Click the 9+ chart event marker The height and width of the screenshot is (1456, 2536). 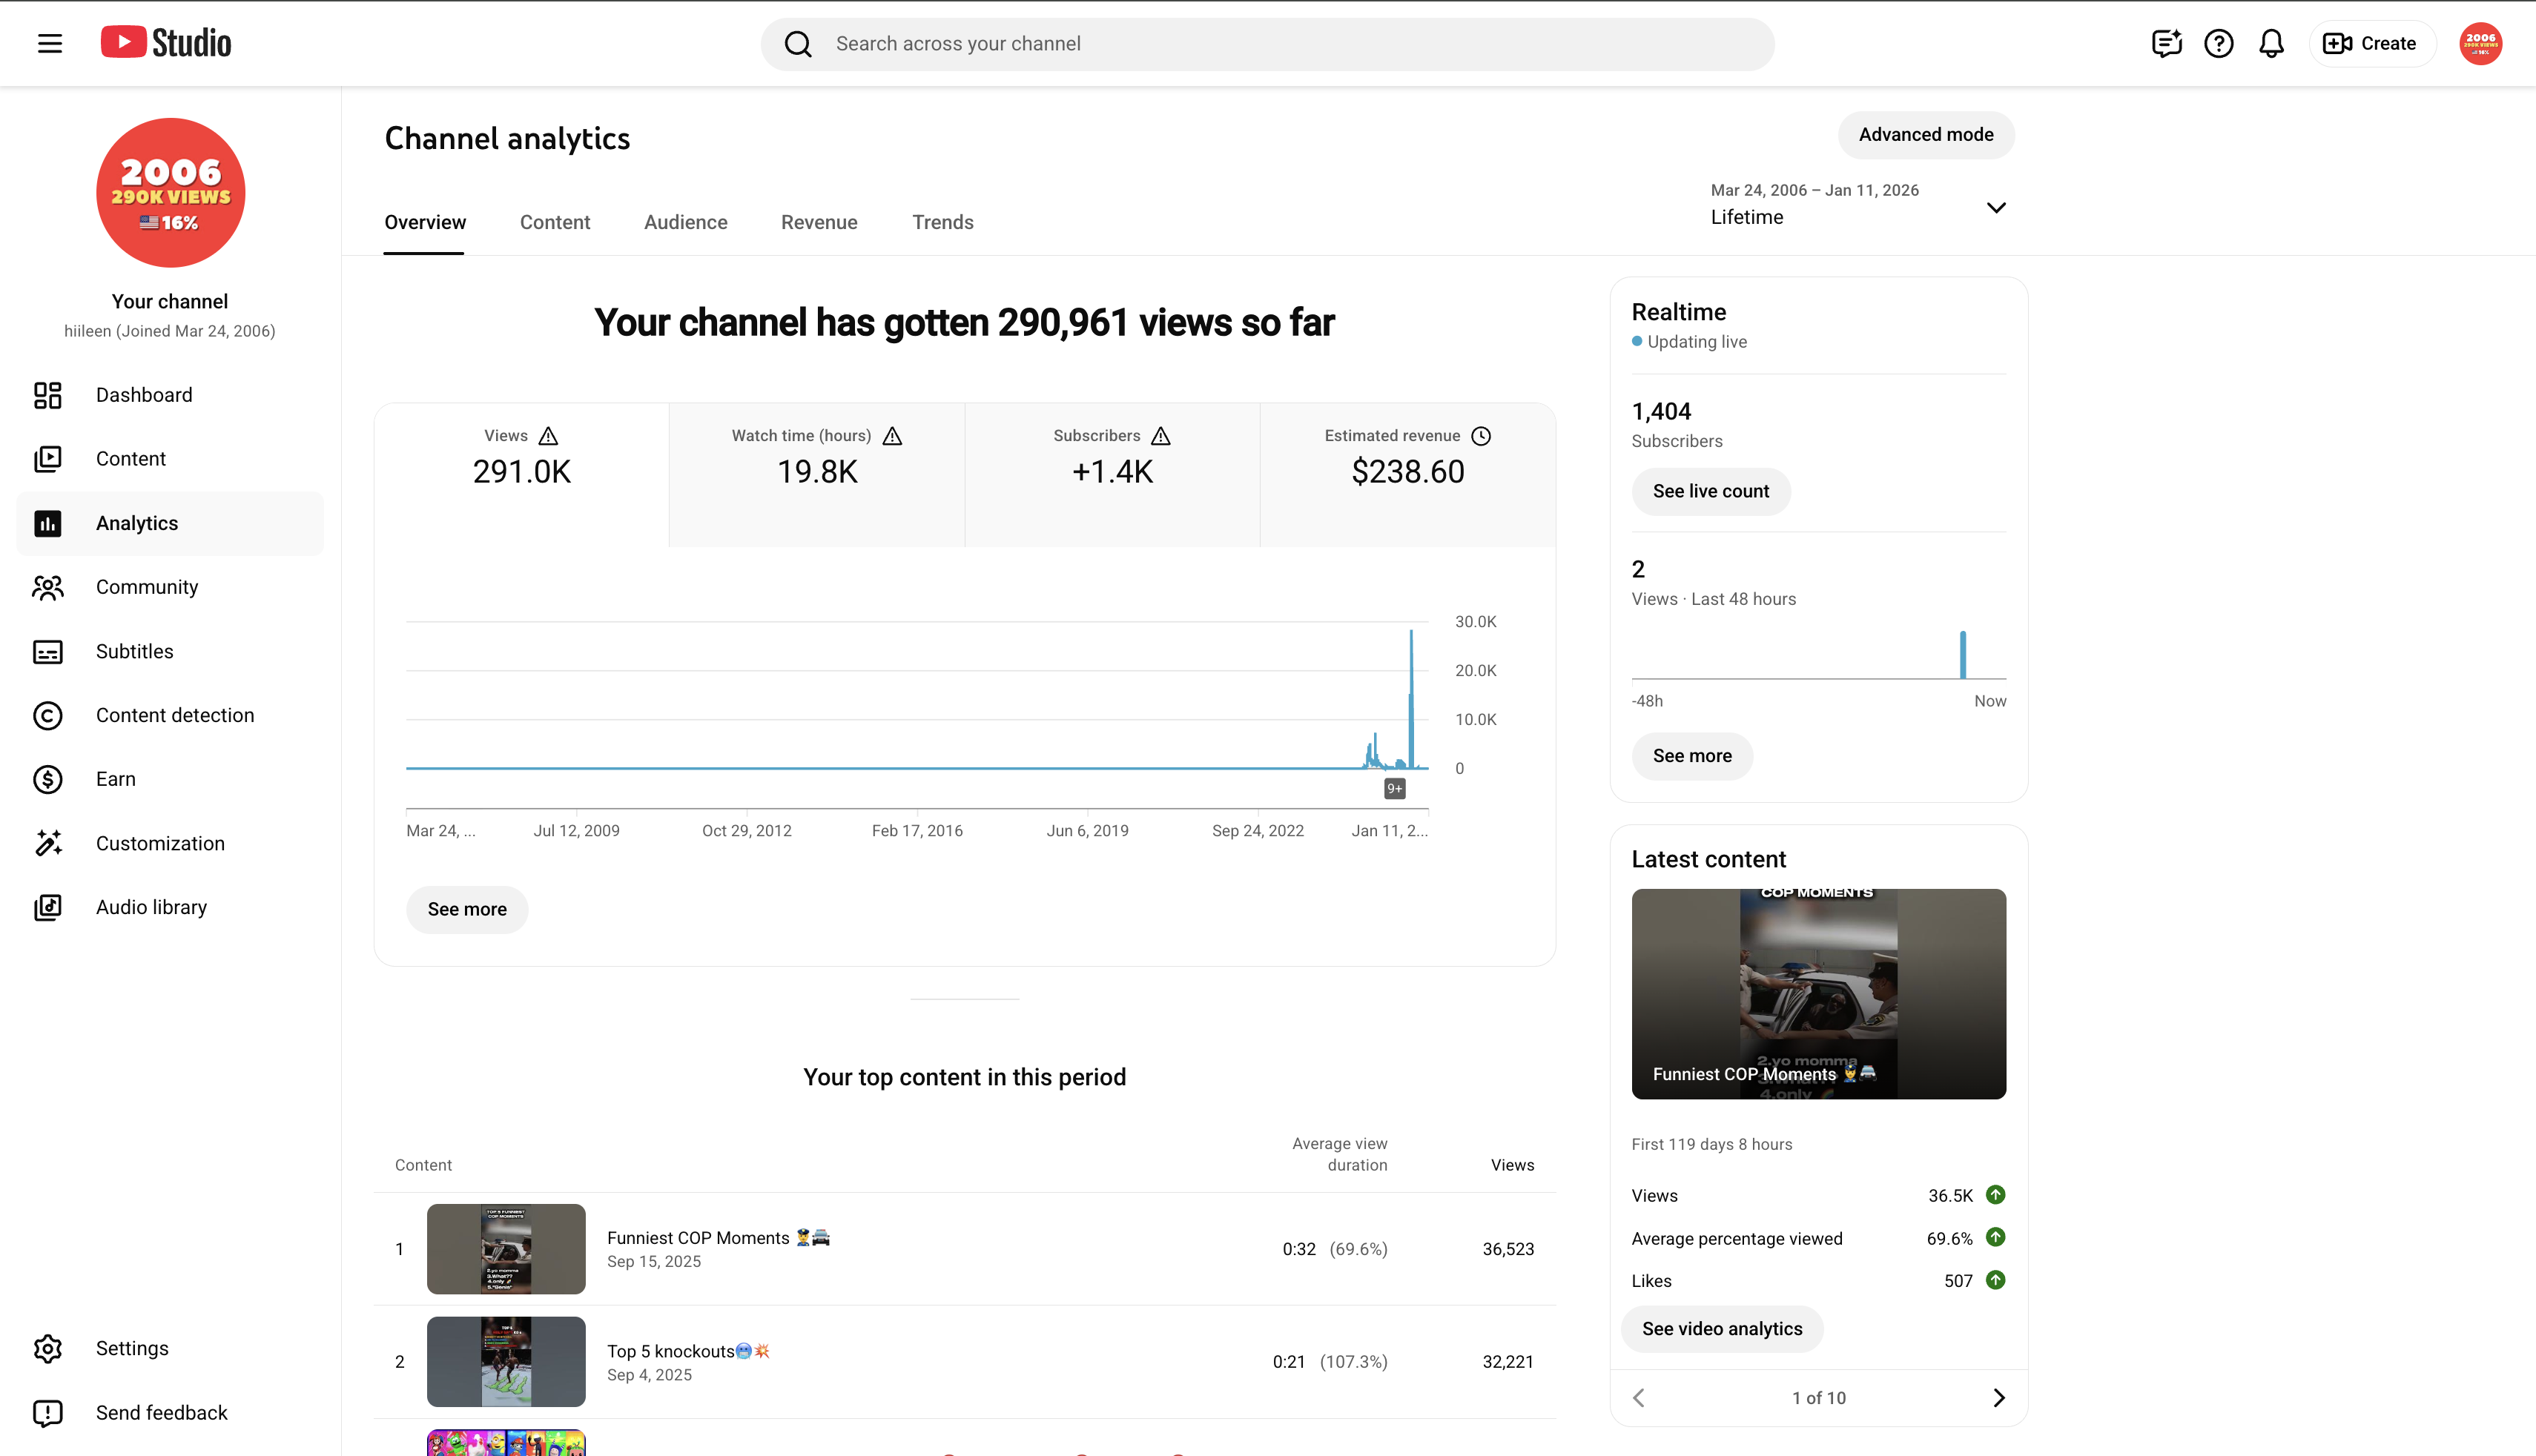(1394, 789)
